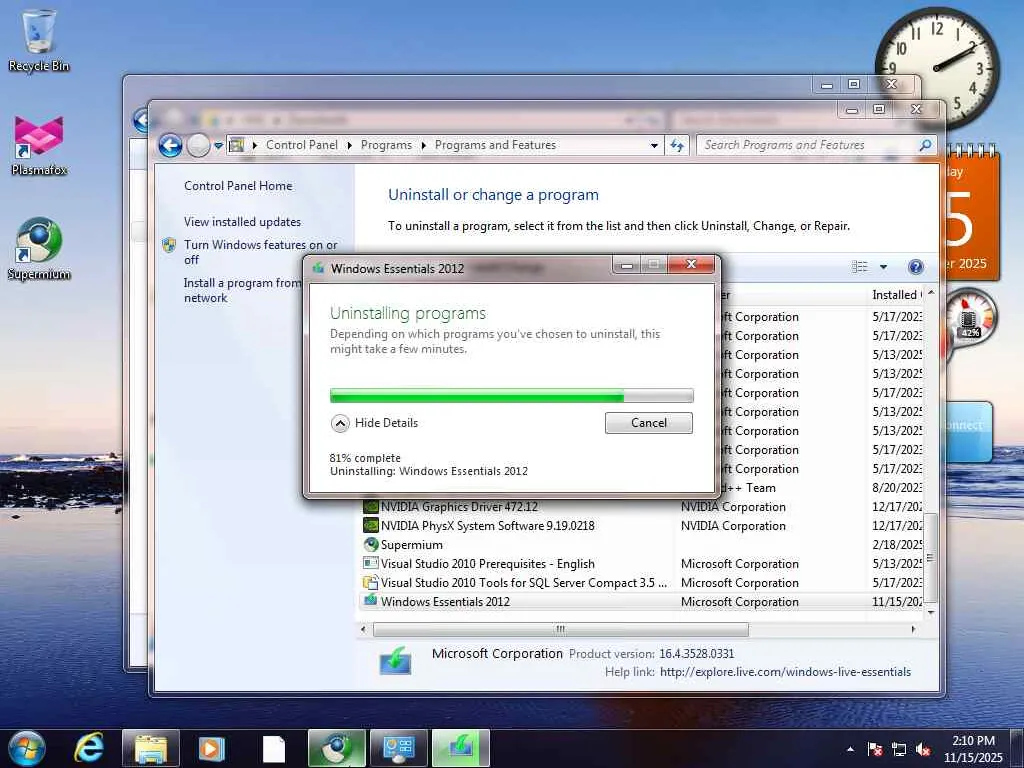
Task: Click the NVIDIA Graphics Driver icon
Action: (370, 507)
